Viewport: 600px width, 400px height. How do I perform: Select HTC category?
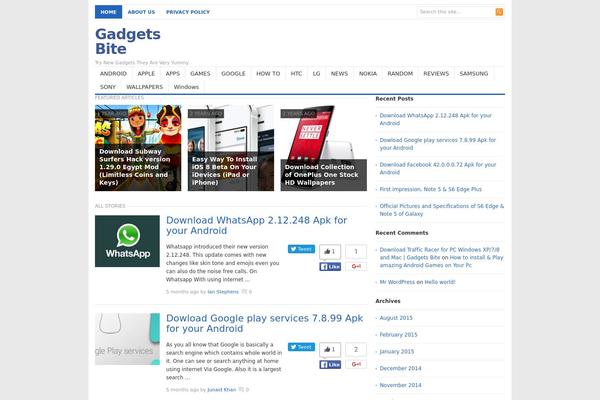(296, 73)
